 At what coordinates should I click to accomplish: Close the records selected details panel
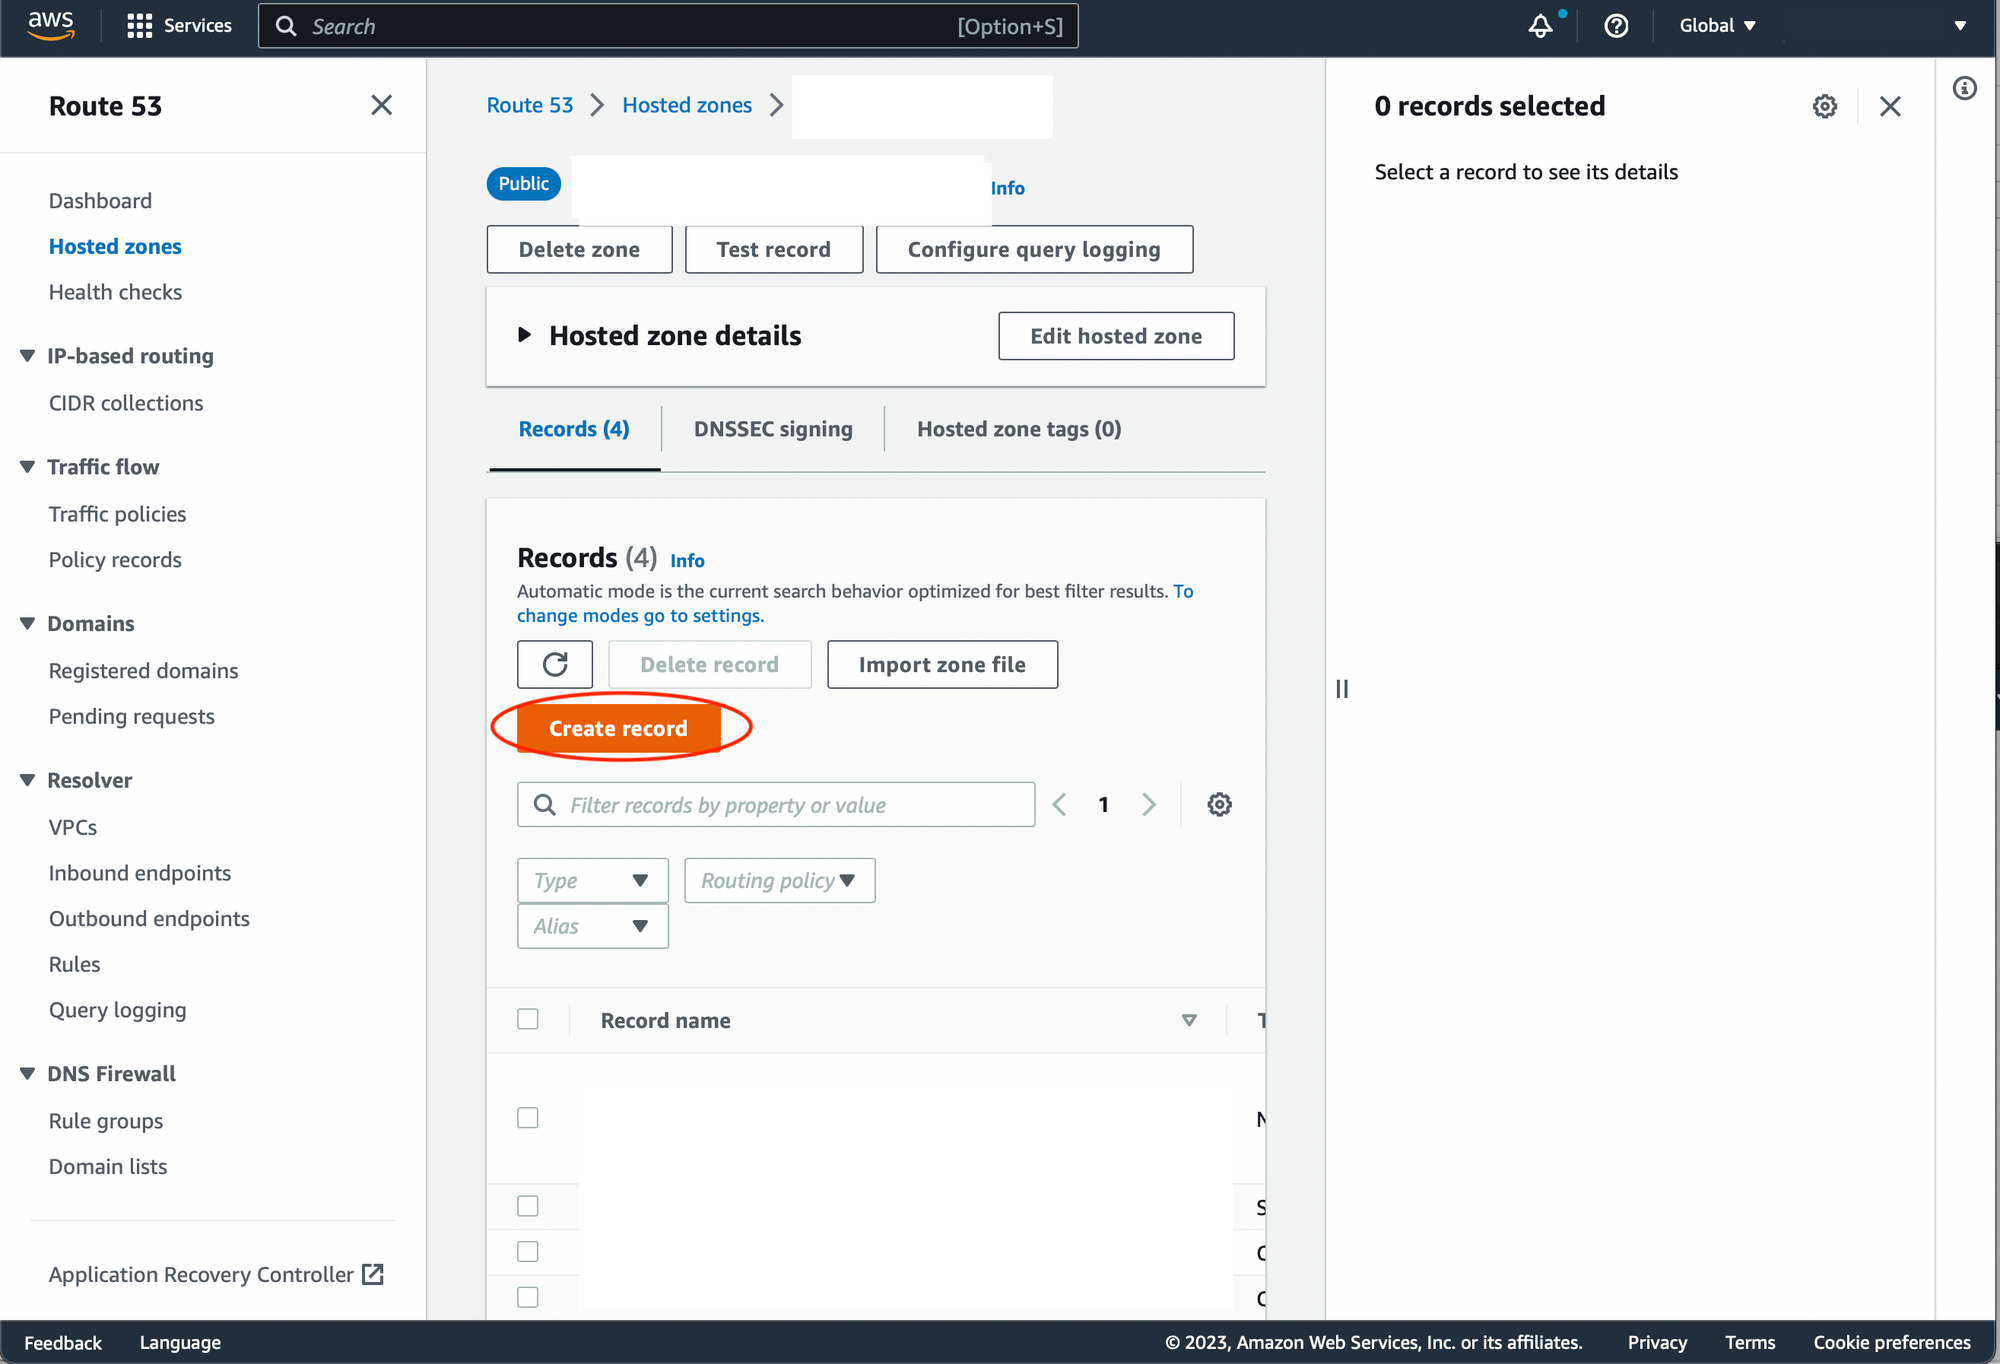tap(1890, 106)
